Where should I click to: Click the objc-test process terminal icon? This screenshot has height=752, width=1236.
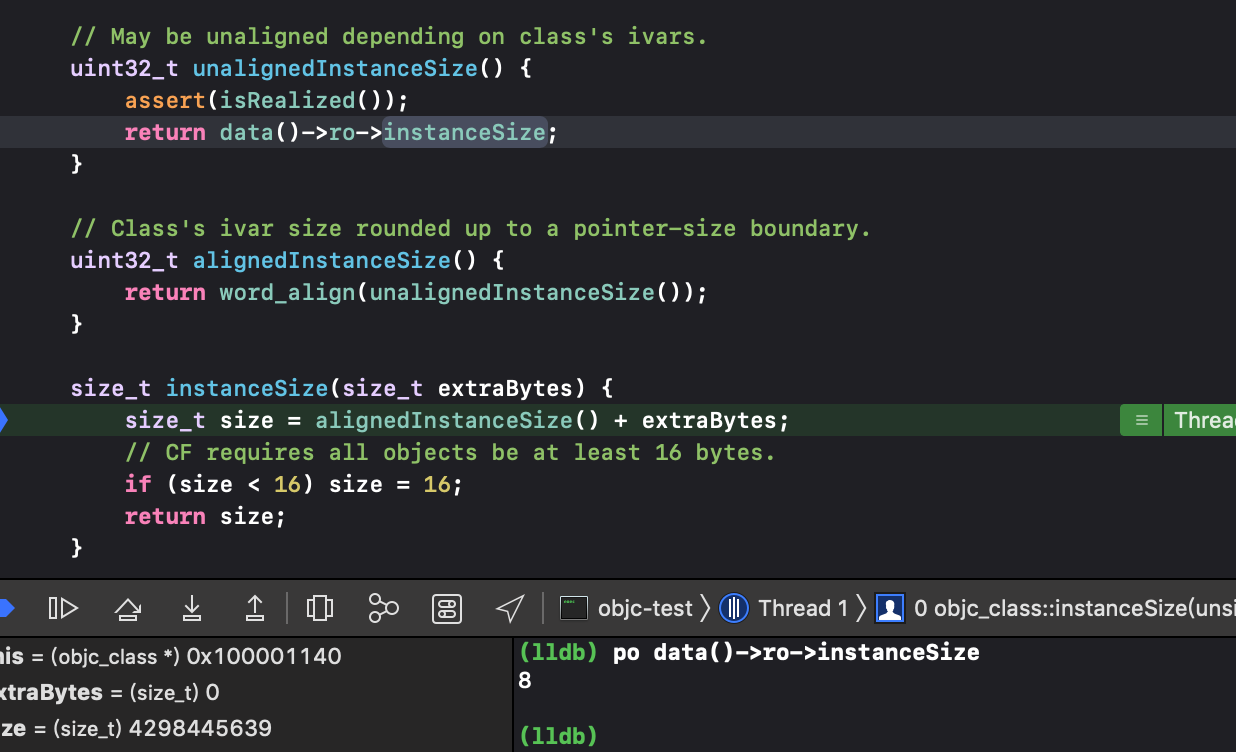click(574, 608)
